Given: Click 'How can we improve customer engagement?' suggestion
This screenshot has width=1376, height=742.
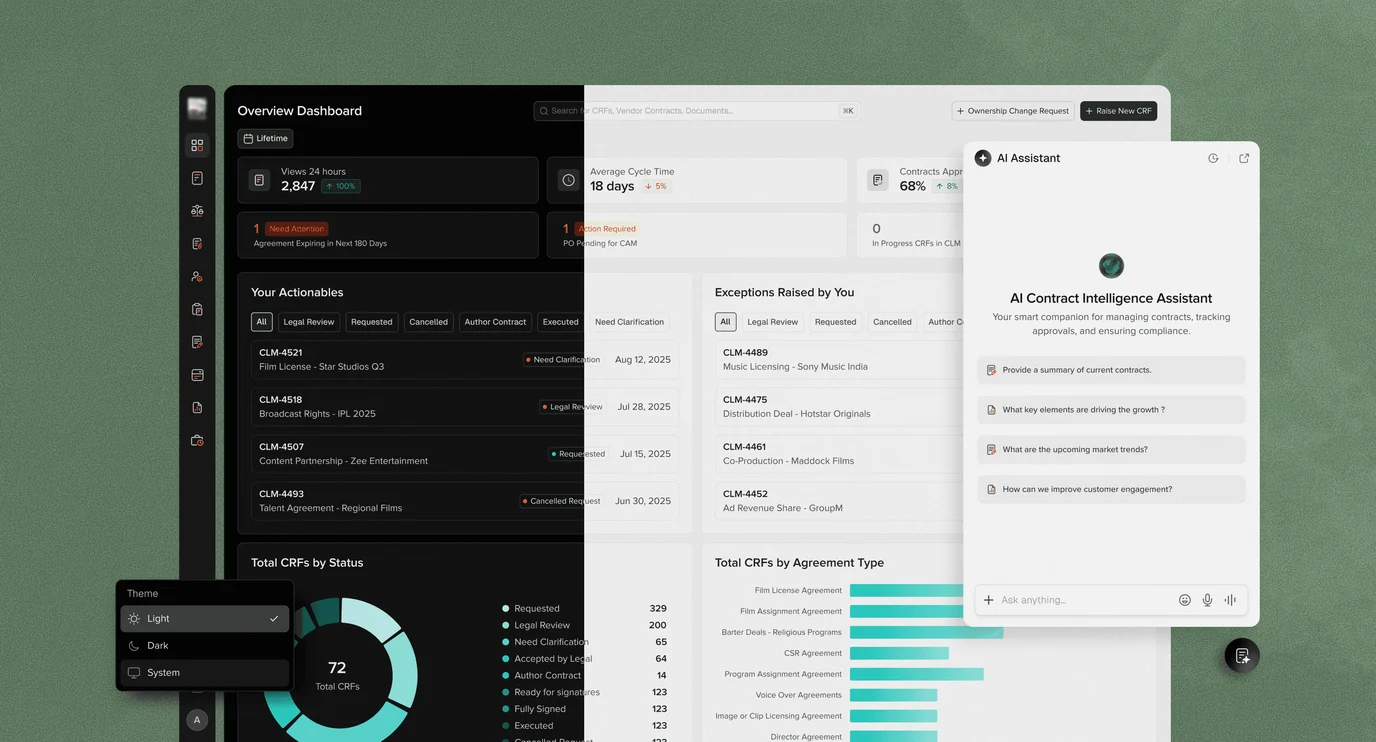Looking at the screenshot, I should coord(1111,490).
